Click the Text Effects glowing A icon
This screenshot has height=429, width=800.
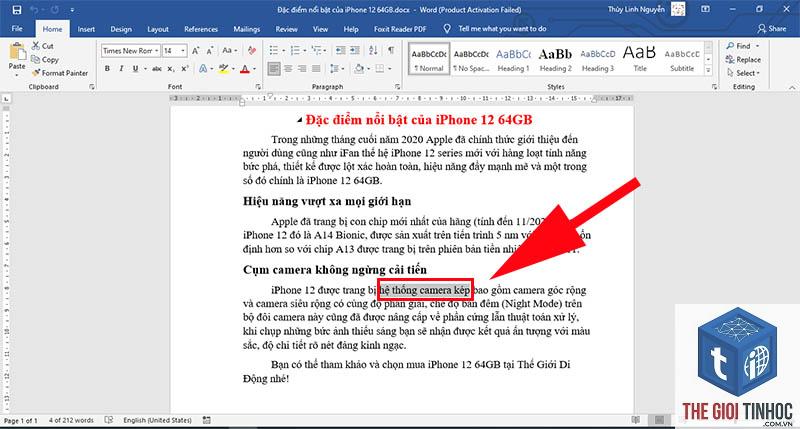(204, 68)
